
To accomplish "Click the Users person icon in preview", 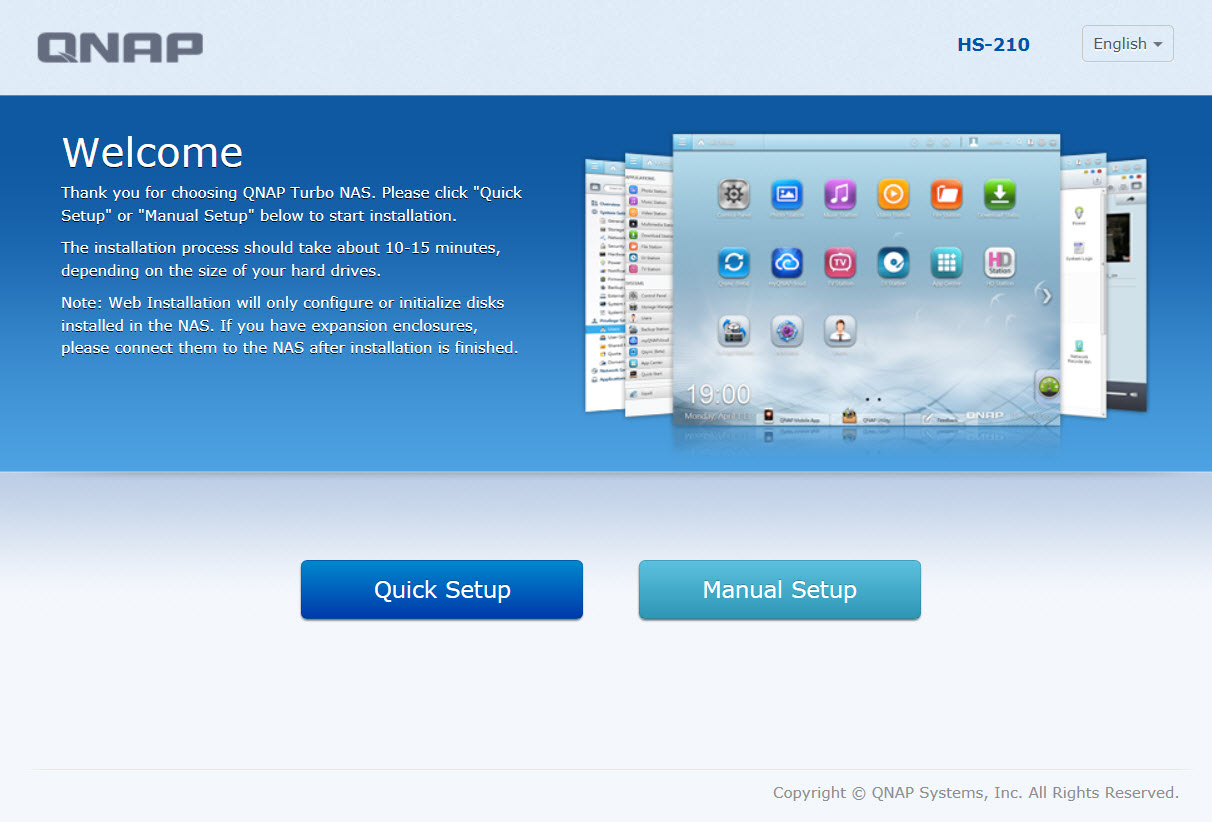I will 840,331.
